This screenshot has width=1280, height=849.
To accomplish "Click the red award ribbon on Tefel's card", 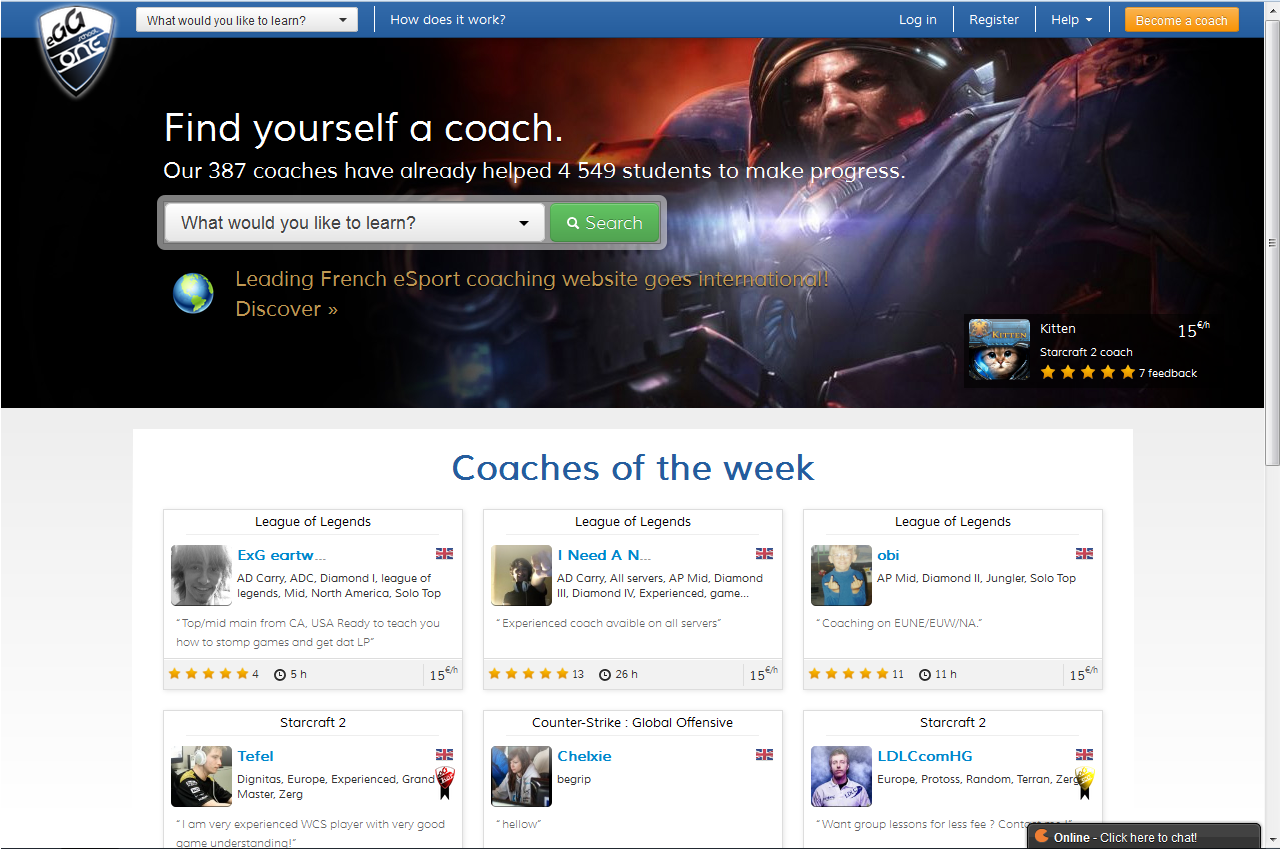I will point(445,782).
